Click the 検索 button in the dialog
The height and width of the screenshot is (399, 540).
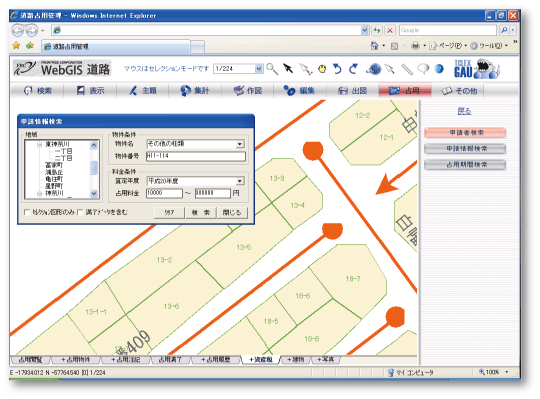click(201, 212)
